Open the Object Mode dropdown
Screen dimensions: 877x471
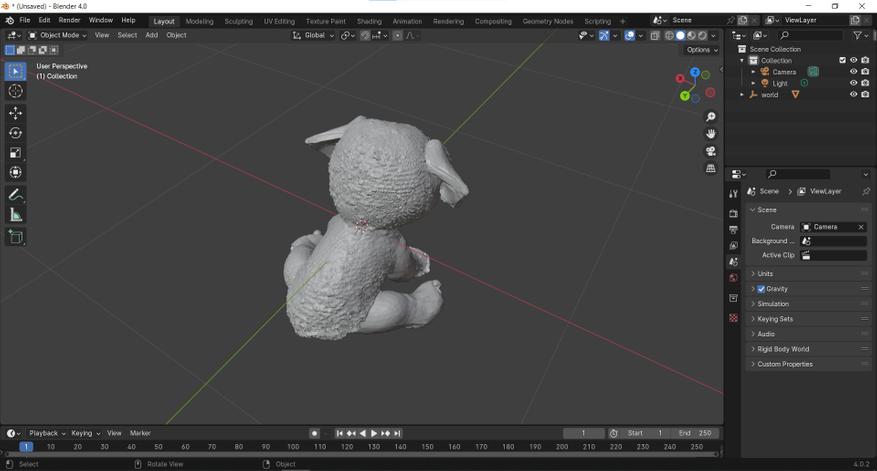click(x=57, y=35)
